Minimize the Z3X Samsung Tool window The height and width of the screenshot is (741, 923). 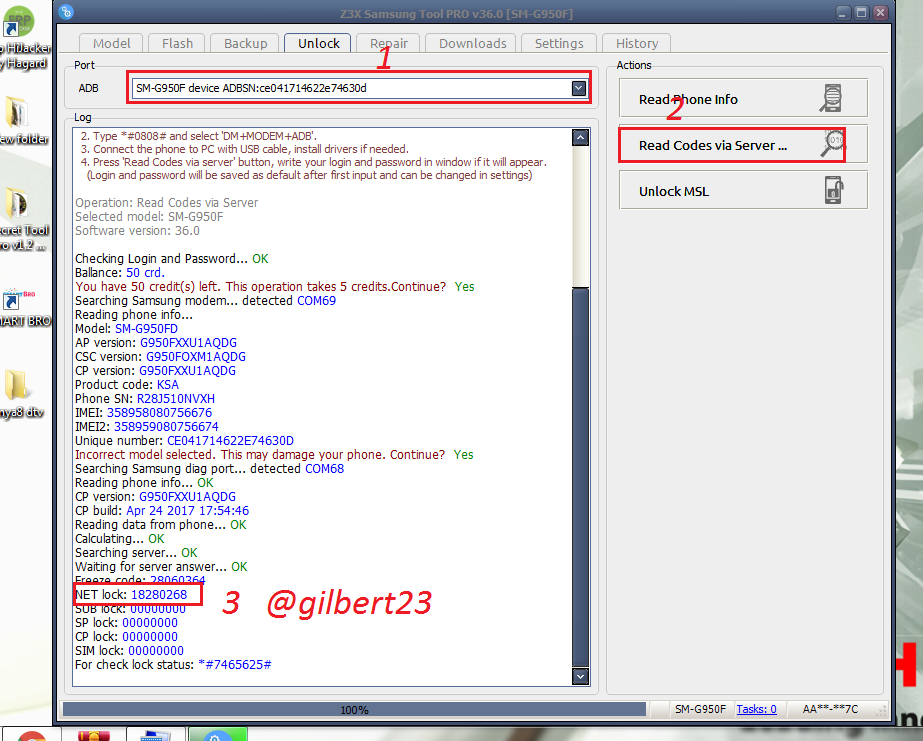843,12
